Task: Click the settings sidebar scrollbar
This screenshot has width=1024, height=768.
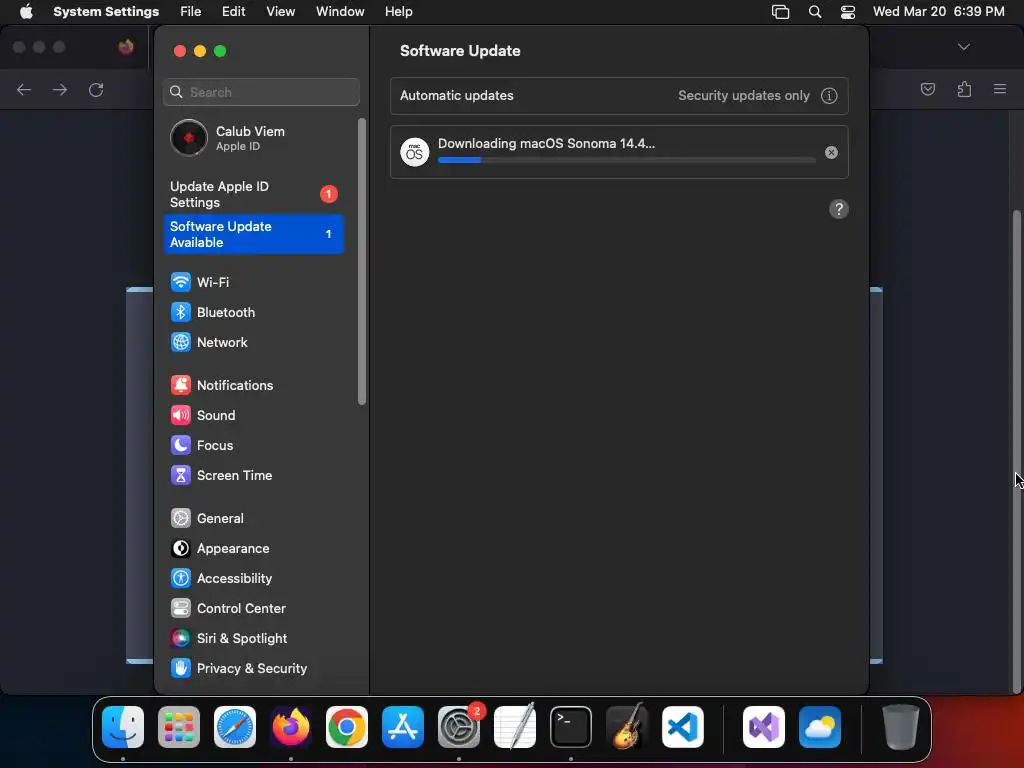Action: coord(362,261)
